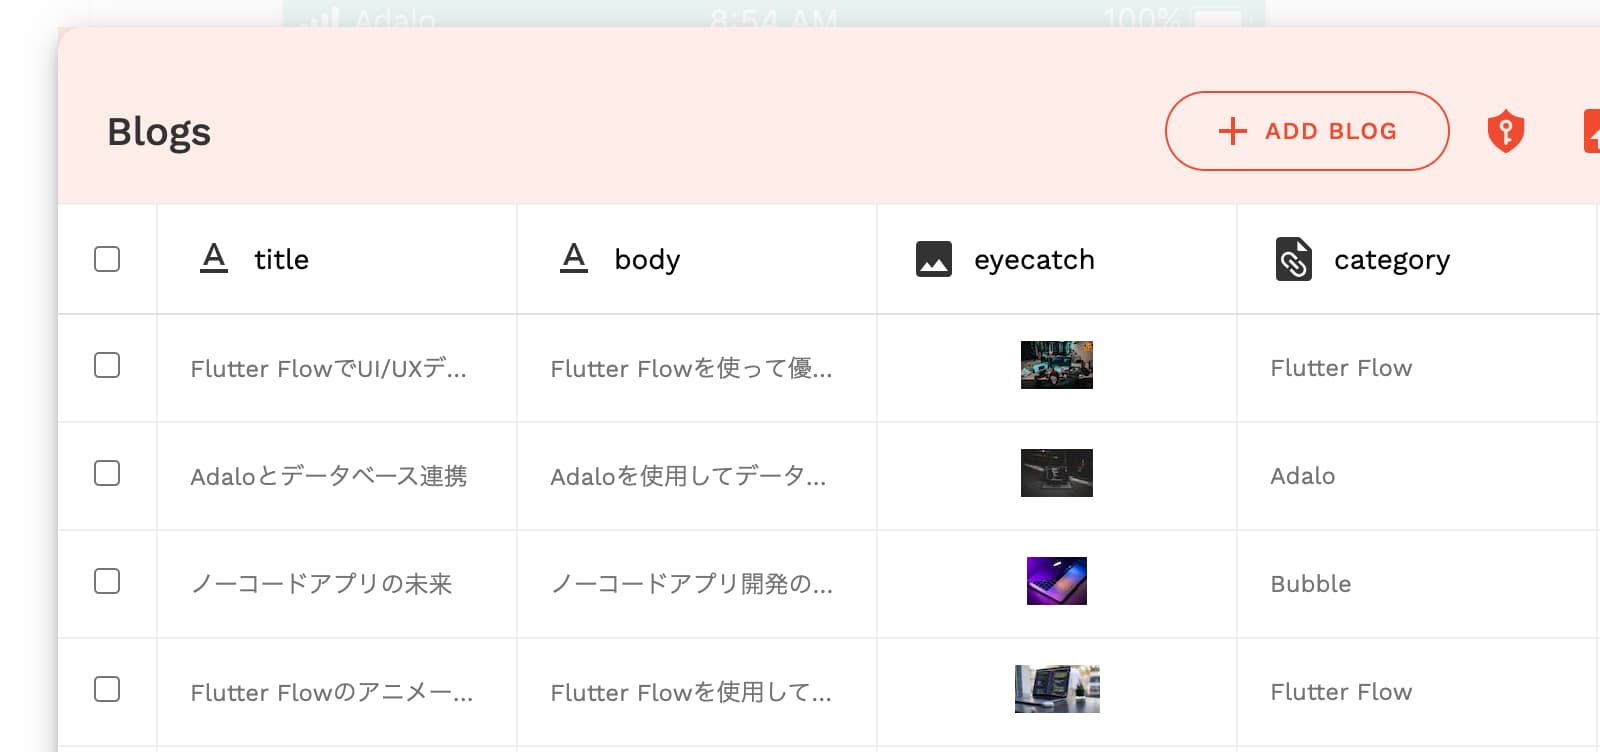Toggle the select-all checkbox in header row

point(107,259)
